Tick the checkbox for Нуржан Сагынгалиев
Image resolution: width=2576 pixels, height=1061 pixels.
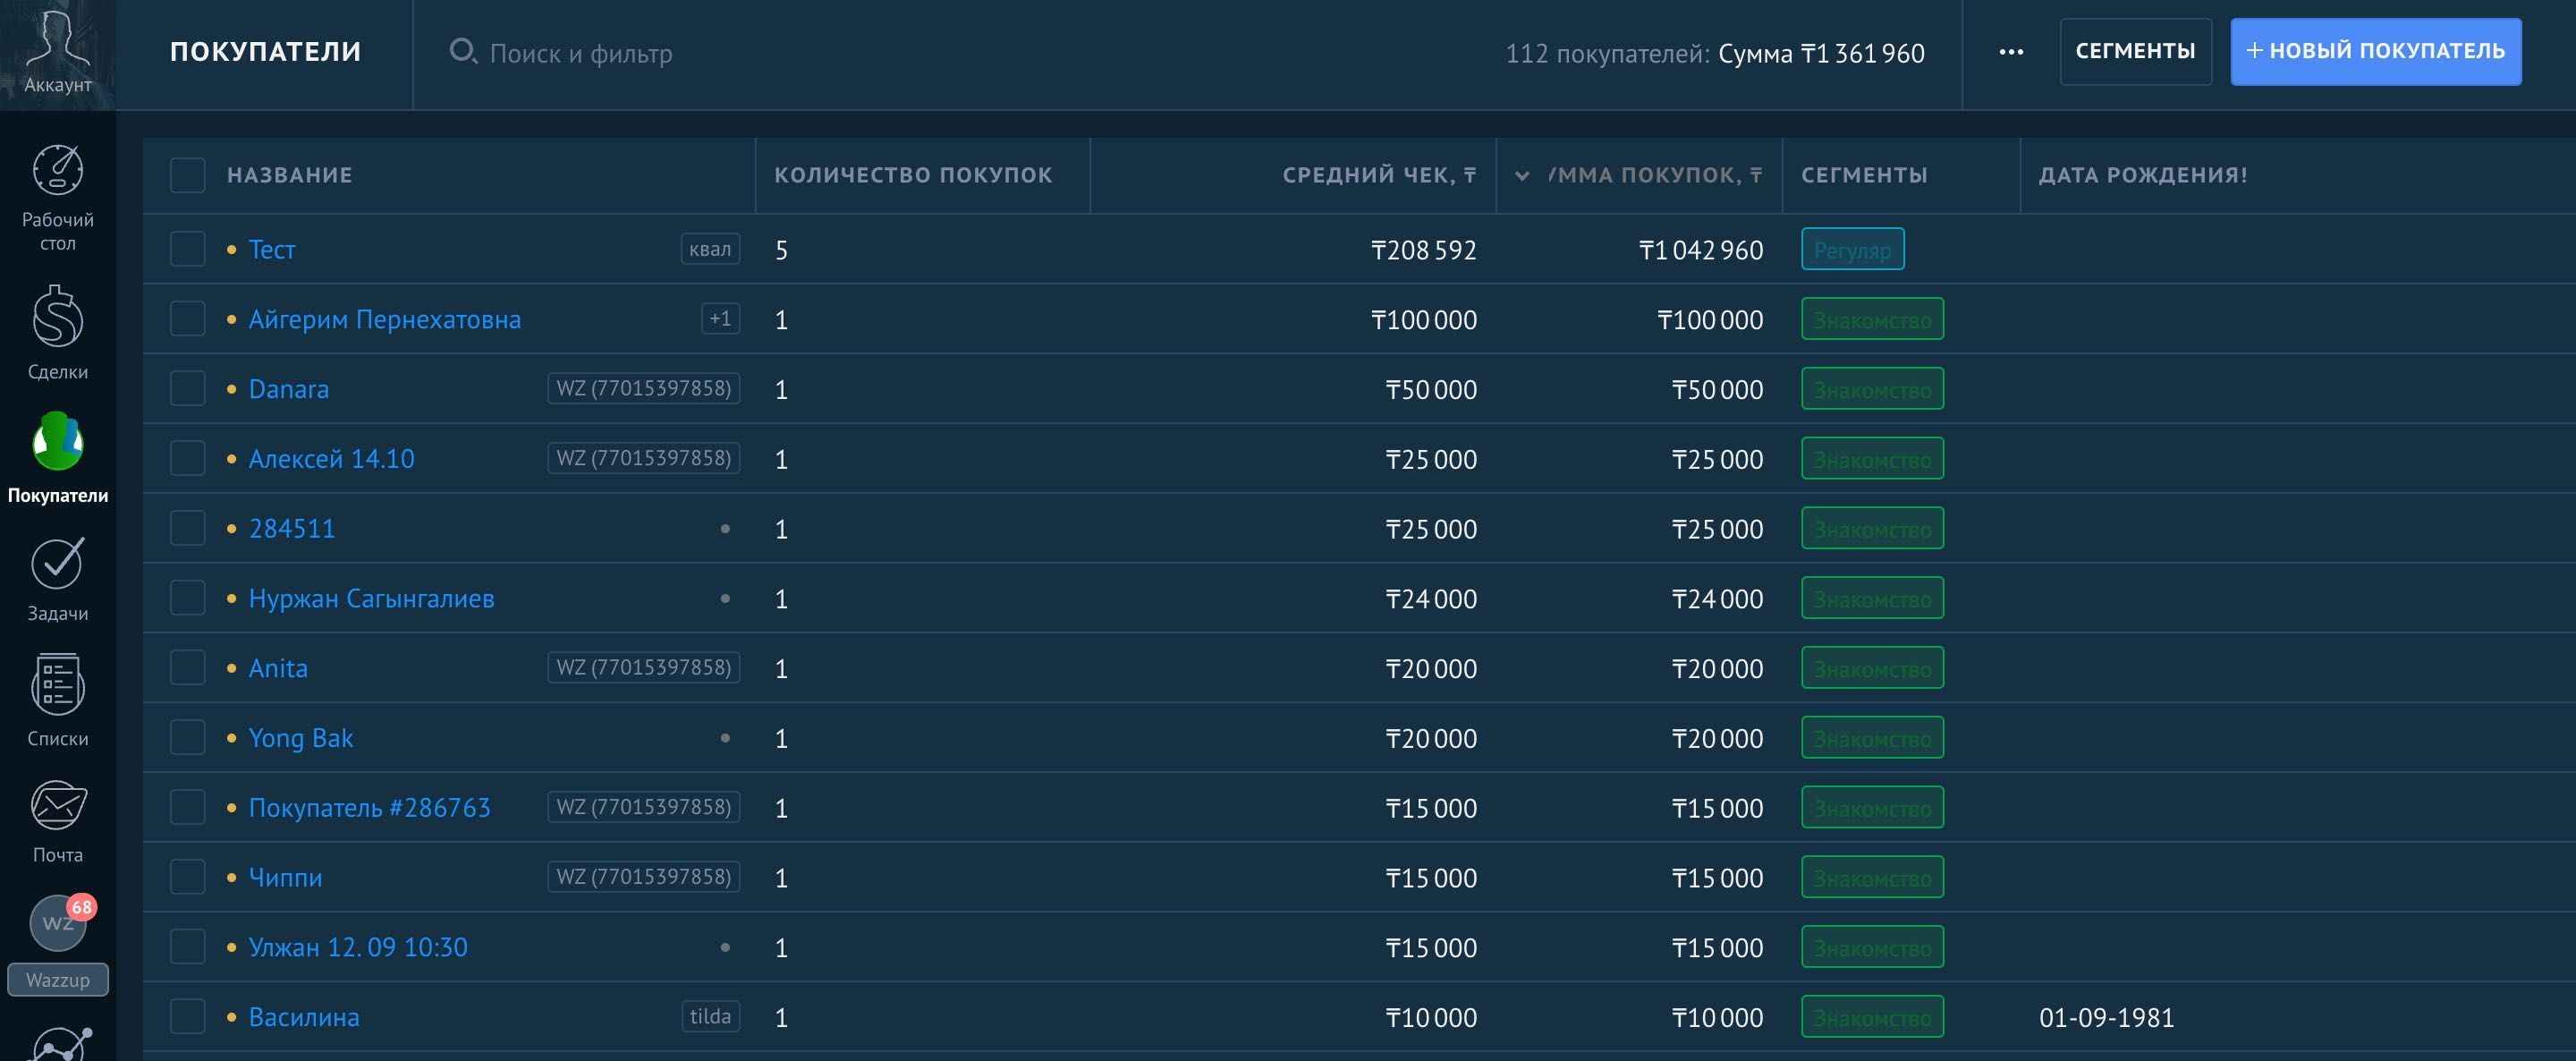187,598
